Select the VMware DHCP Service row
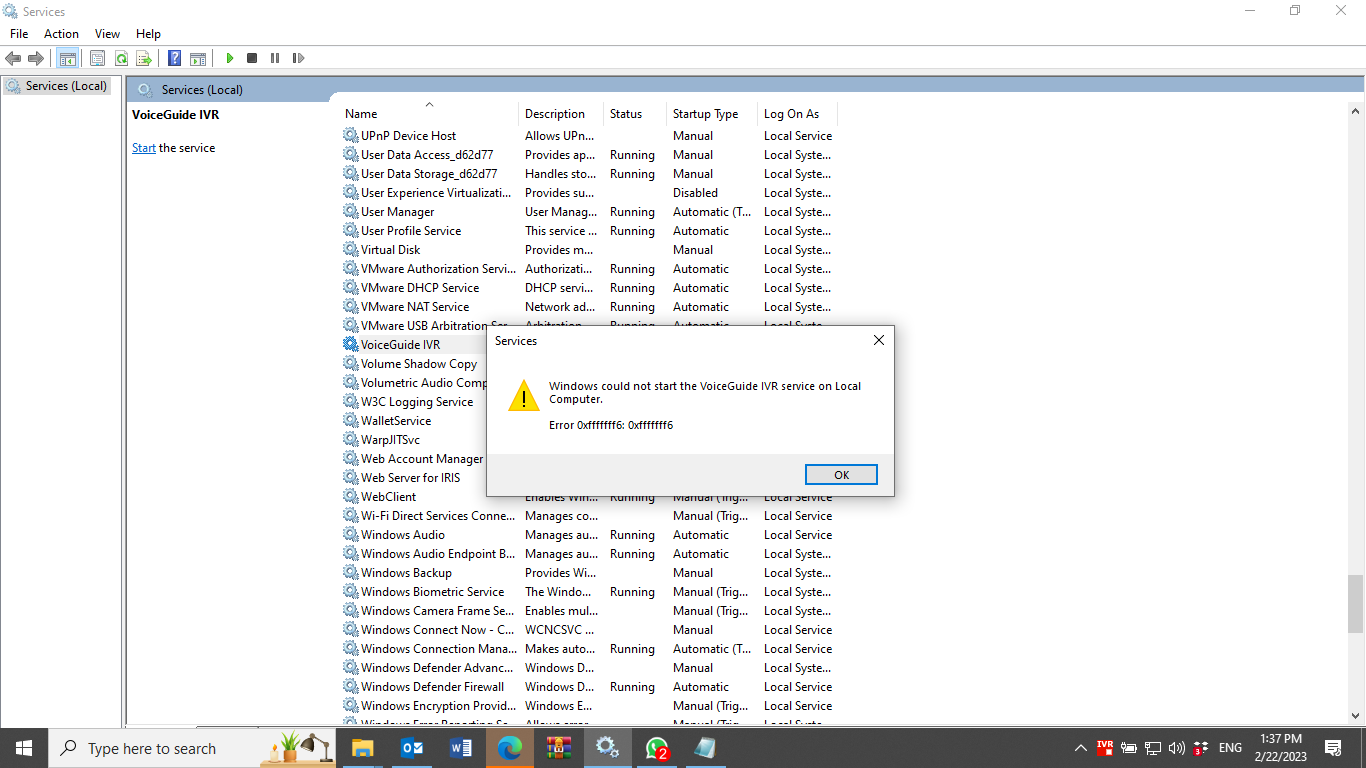 [589, 288]
